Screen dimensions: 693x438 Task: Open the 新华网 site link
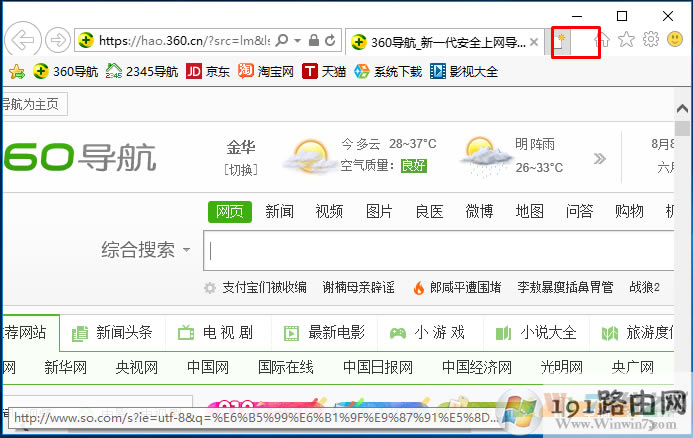[65, 367]
